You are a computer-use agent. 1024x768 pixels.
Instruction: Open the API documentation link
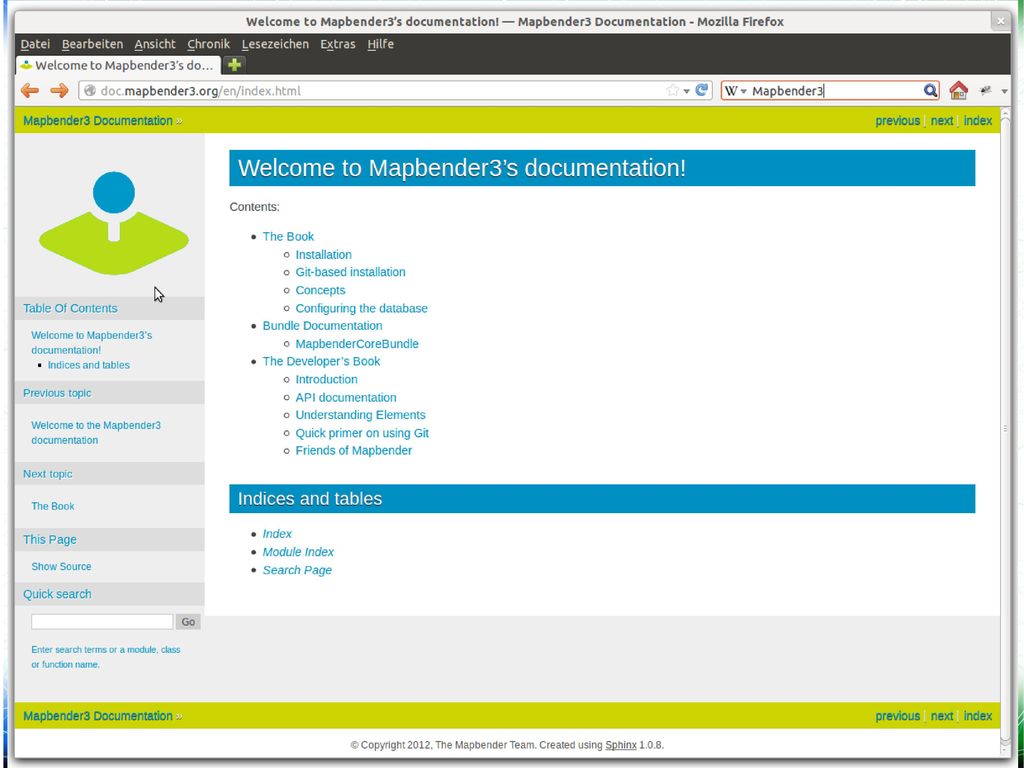pyautogui.click(x=345, y=397)
